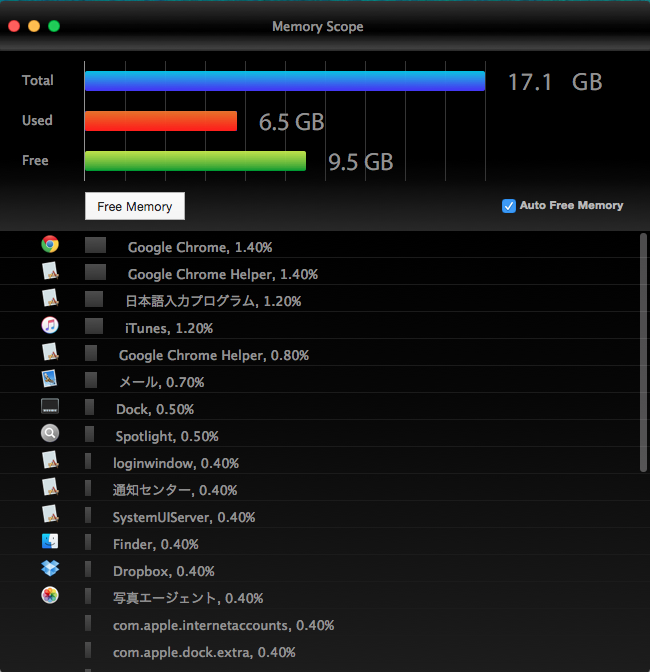Click the icon beside Google Chrome Helper, 0.80%
The height and width of the screenshot is (672, 650).
click(50, 352)
